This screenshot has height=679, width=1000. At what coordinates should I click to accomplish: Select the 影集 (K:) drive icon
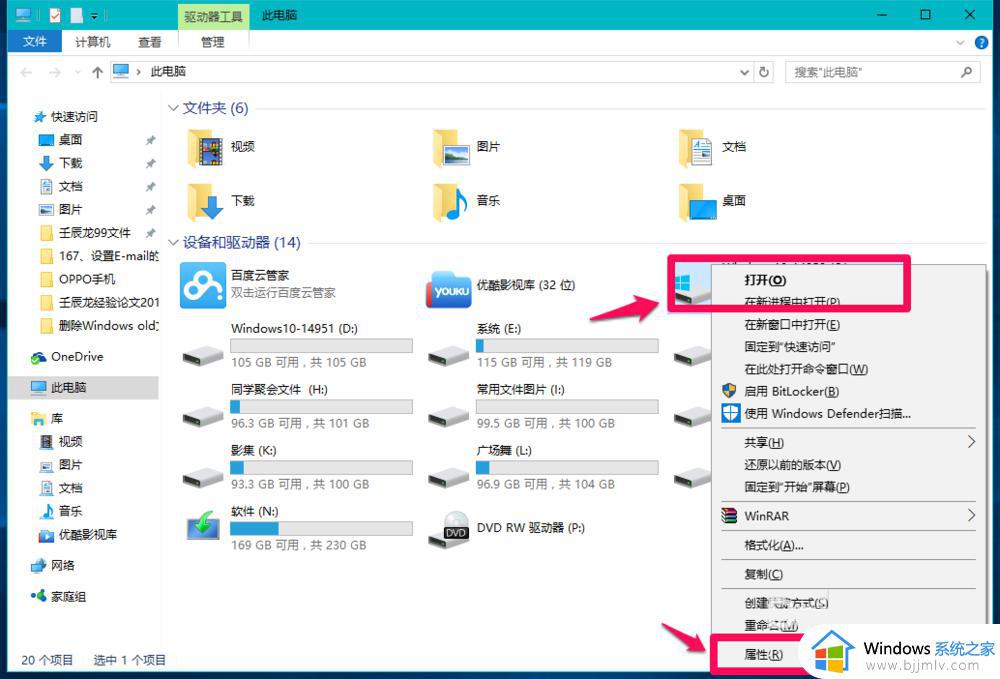tap(203, 478)
